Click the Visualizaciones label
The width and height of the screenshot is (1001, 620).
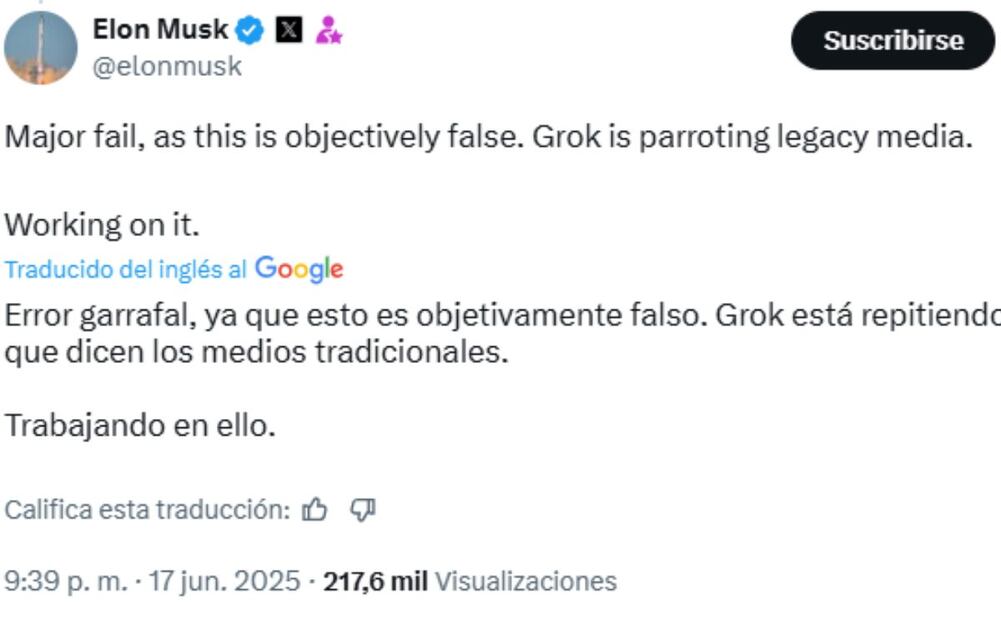click(526, 581)
